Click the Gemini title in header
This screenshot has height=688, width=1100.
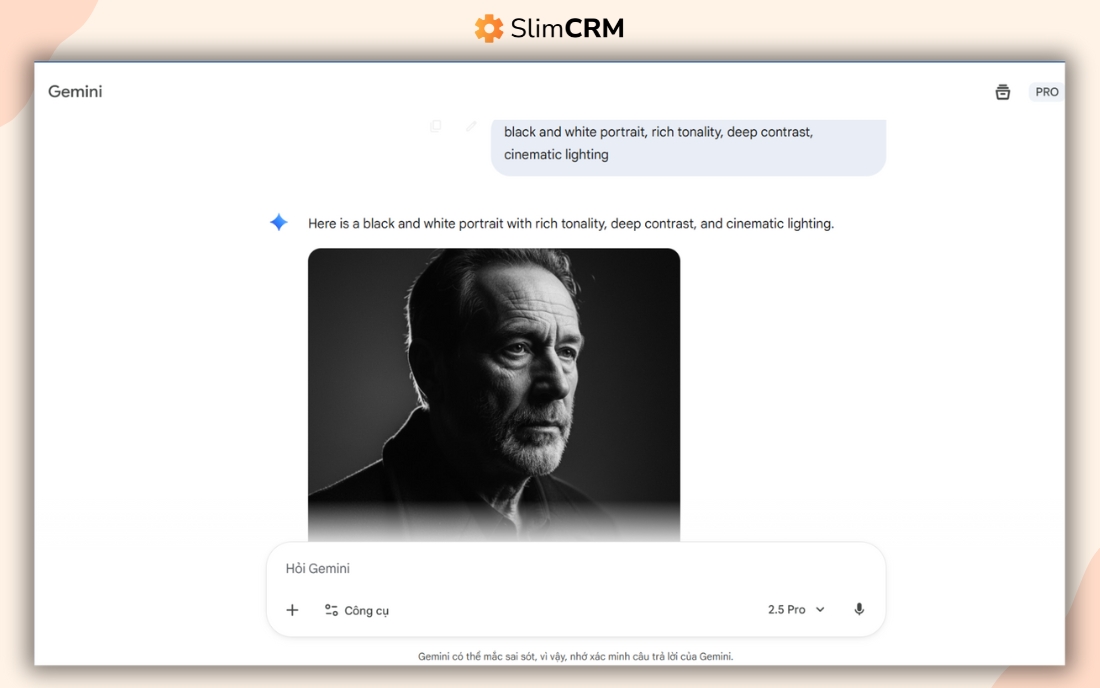point(75,92)
